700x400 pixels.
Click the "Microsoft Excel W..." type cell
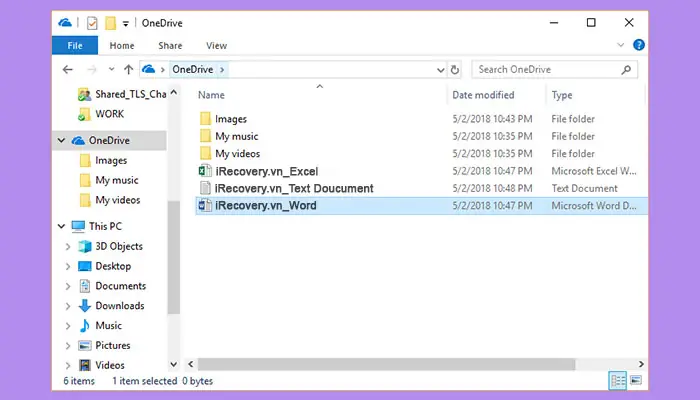tap(594, 171)
